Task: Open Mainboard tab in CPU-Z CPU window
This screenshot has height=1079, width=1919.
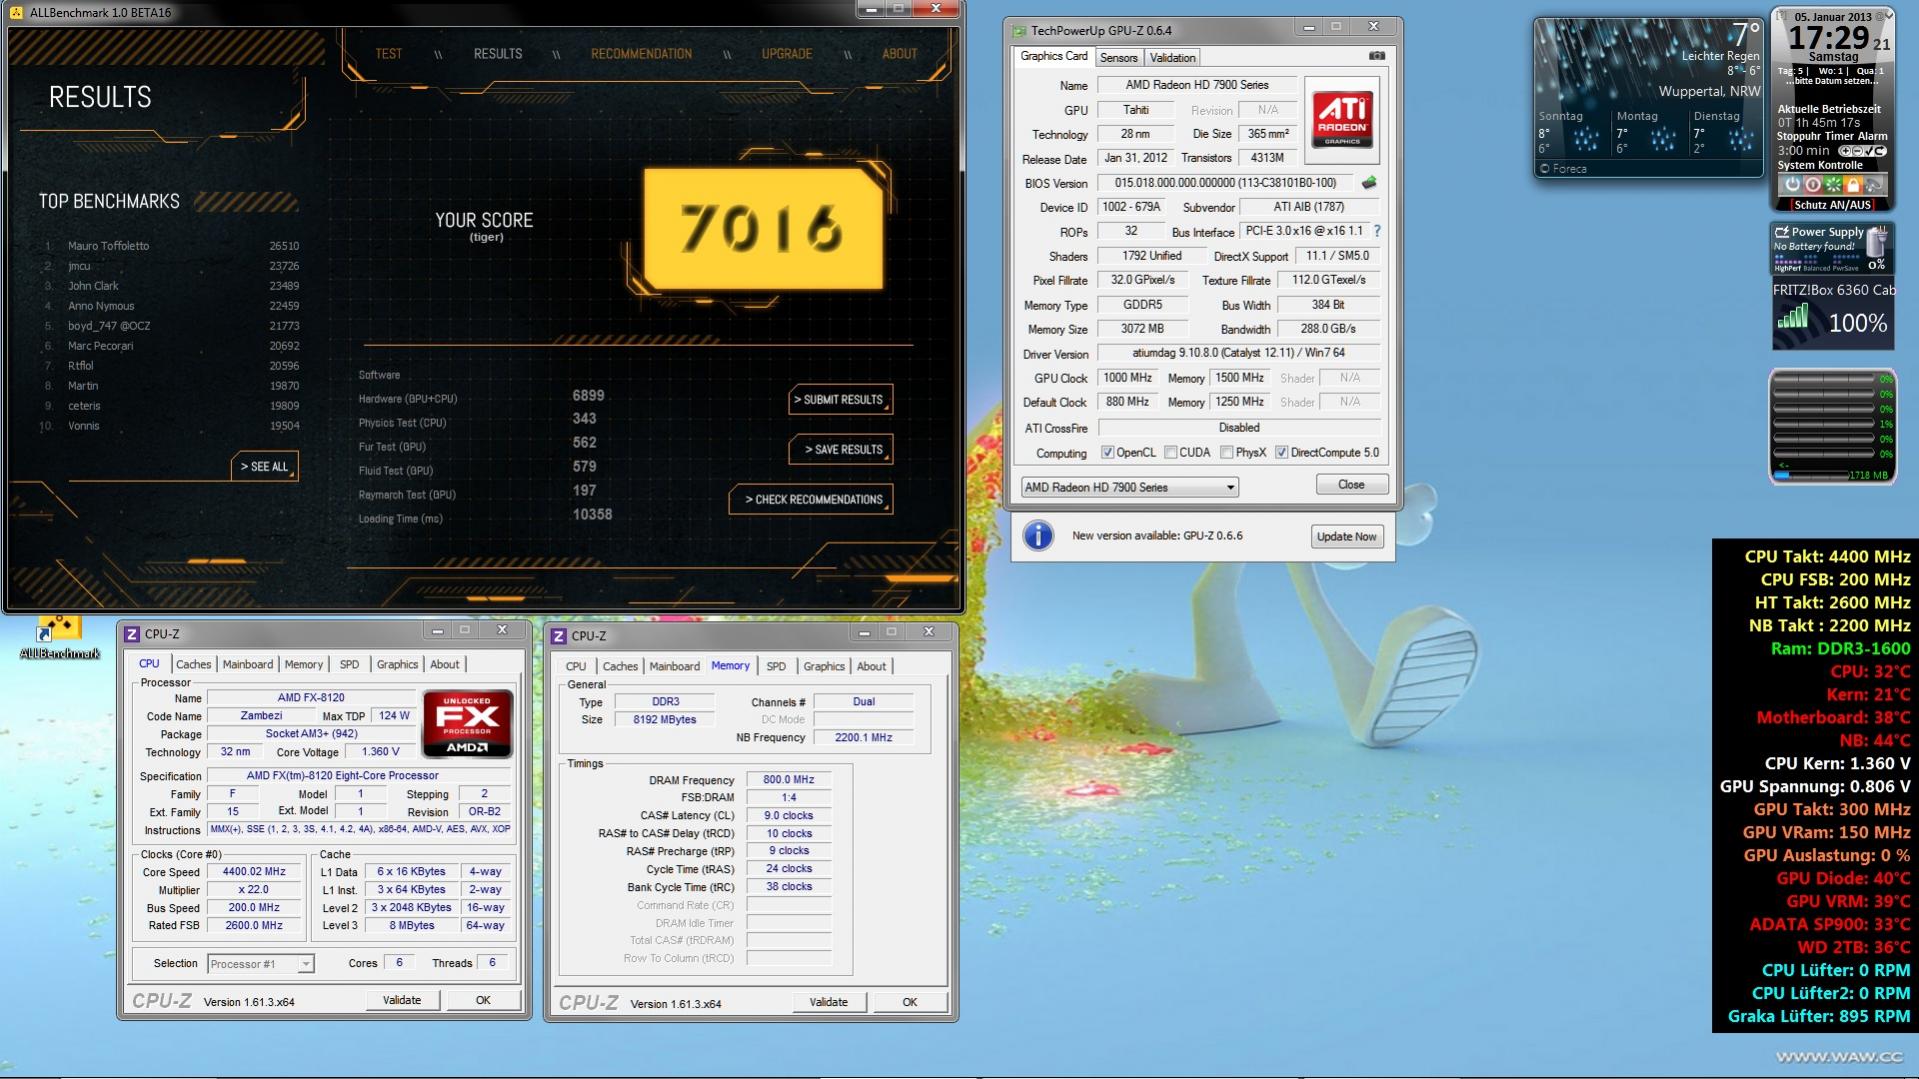Action: click(x=247, y=664)
